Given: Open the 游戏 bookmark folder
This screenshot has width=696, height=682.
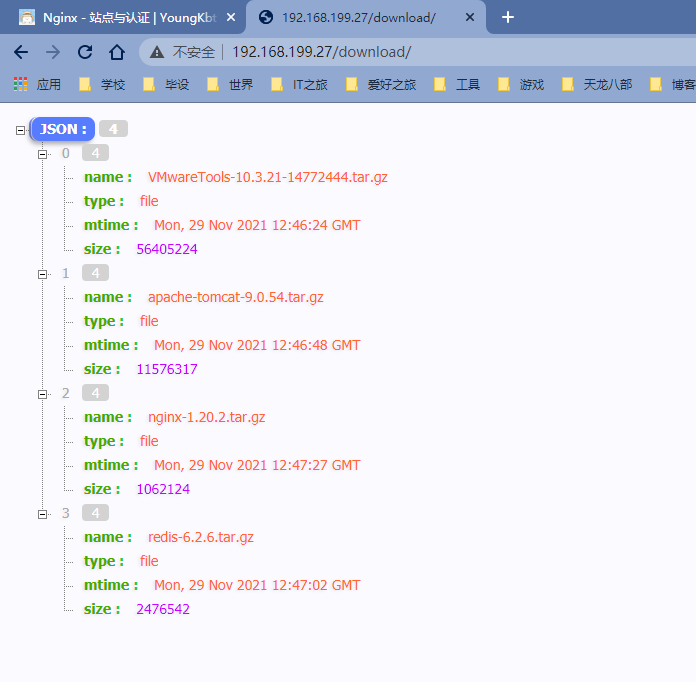Looking at the screenshot, I should point(521,84).
